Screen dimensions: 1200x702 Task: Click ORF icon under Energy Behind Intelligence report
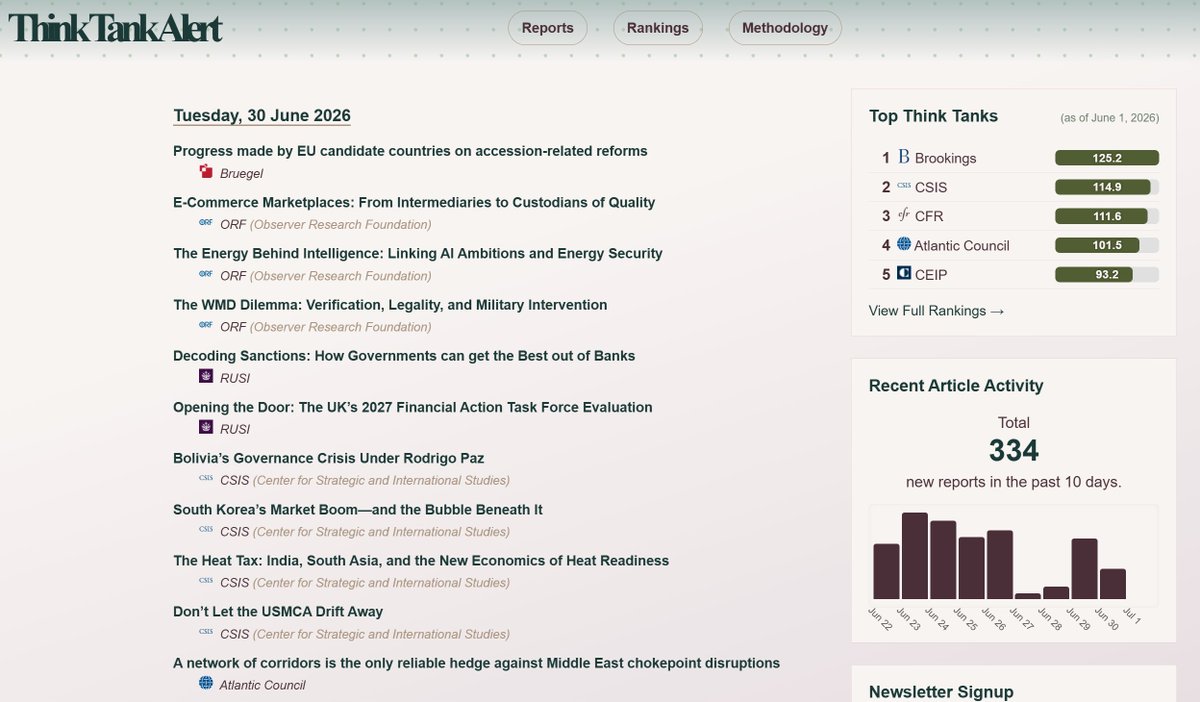(206, 275)
